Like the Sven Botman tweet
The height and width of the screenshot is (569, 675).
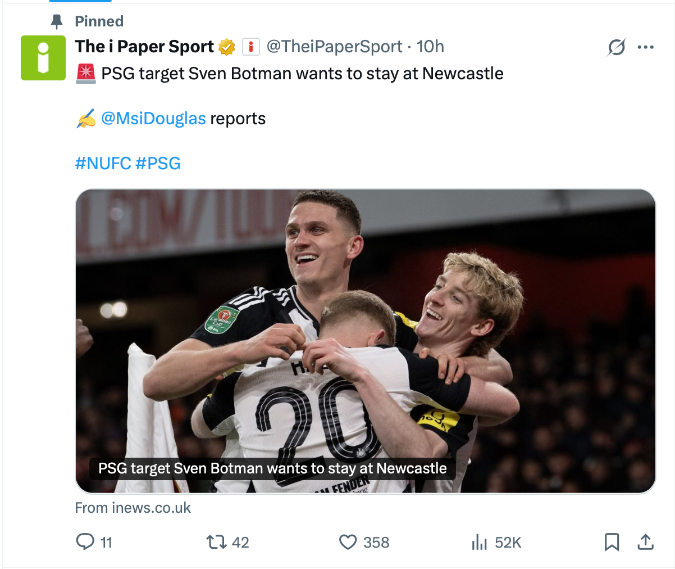pos(348,542)
